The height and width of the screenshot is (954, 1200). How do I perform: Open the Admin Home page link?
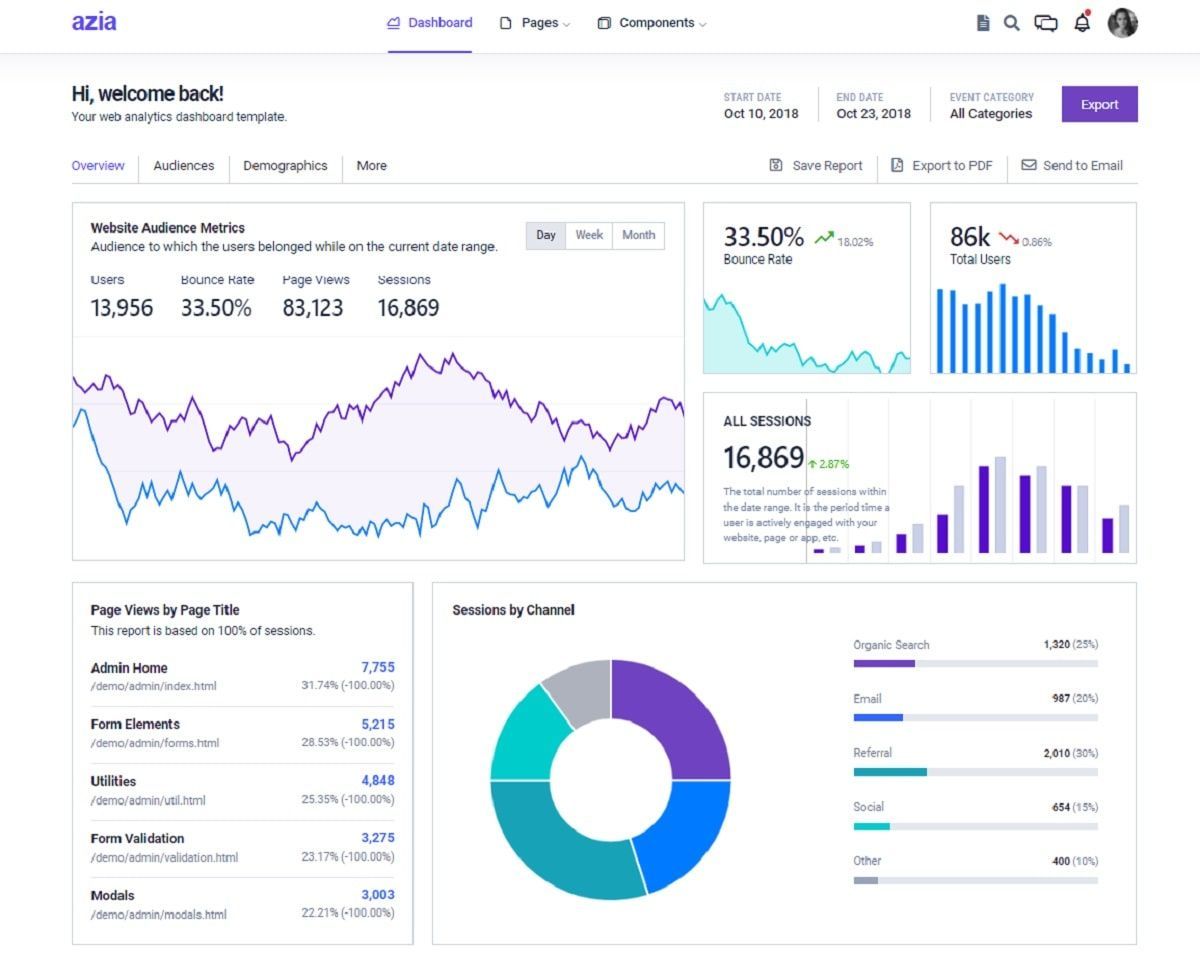tap(129, 667)
